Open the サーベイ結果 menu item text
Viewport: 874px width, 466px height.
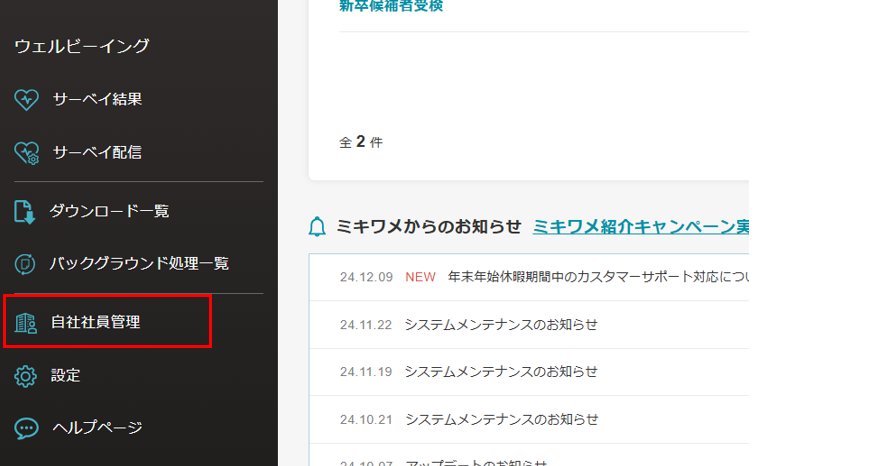click(x=97, y=99)
